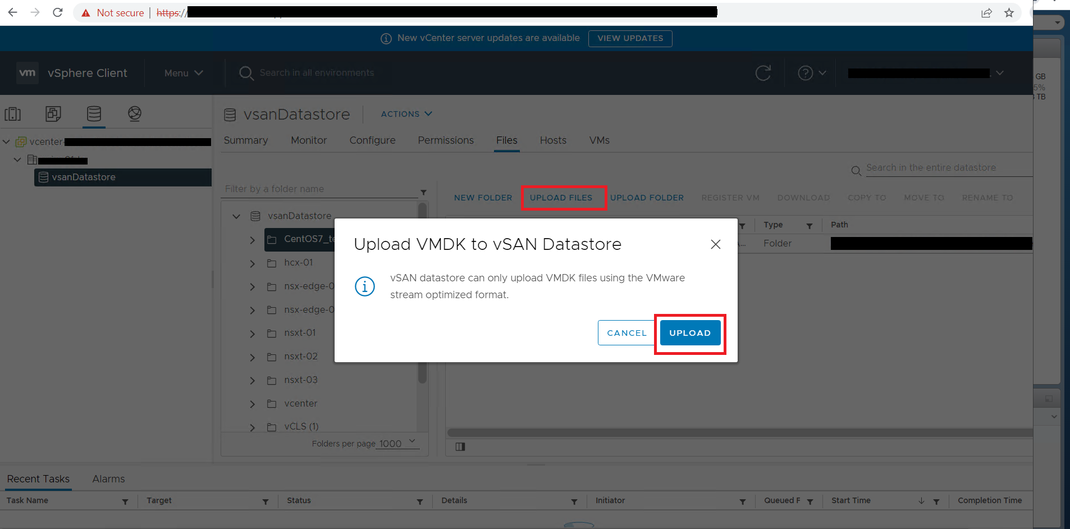The image size is (1070, 529).
Task: Select the vCLS (1) folder
Action: pos(301,427)
